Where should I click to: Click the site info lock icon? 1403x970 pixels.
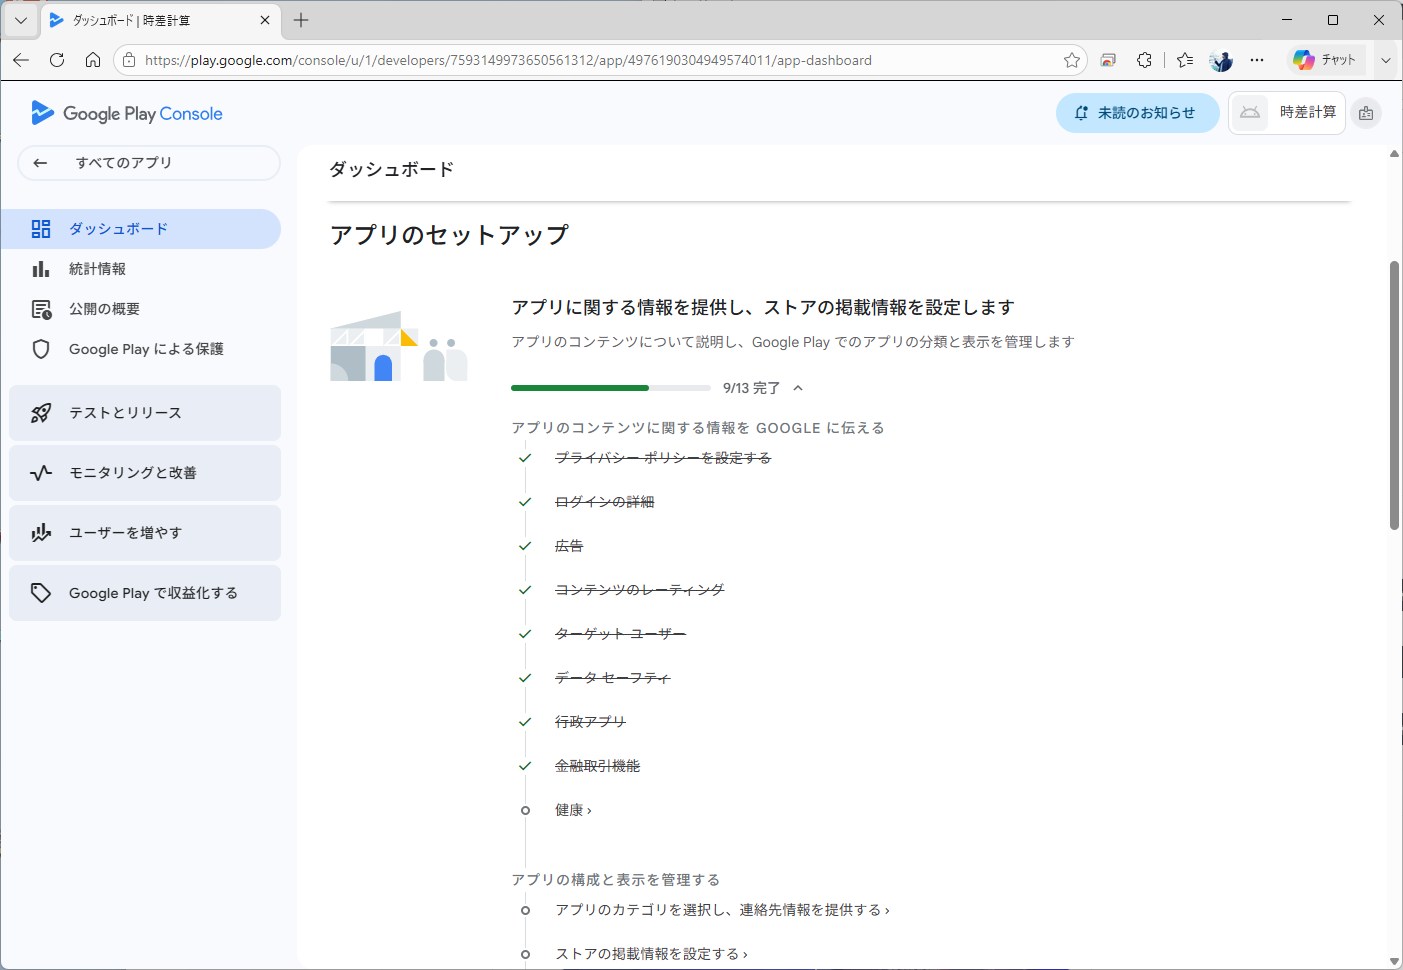click(x=129, y=60)
